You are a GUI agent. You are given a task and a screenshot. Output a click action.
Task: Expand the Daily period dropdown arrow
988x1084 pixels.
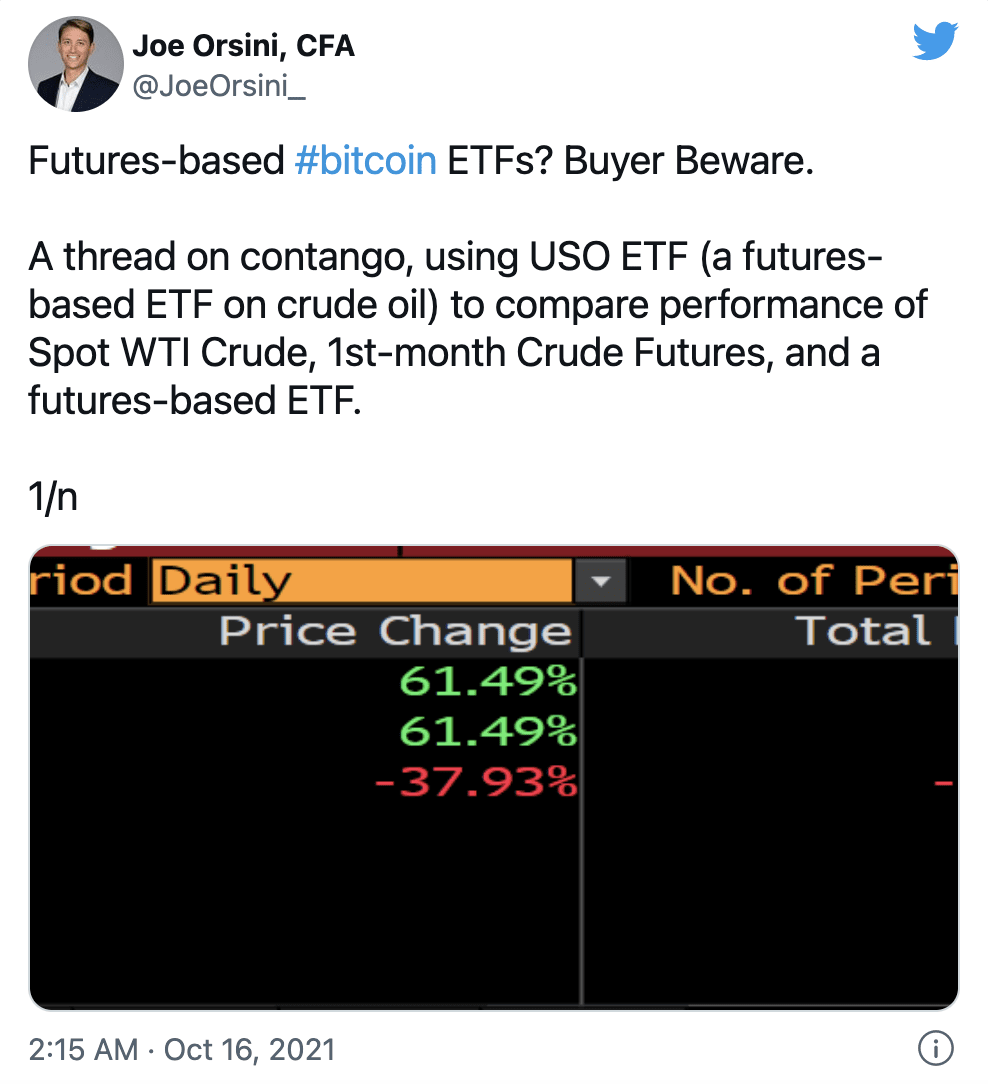point(601,581)
